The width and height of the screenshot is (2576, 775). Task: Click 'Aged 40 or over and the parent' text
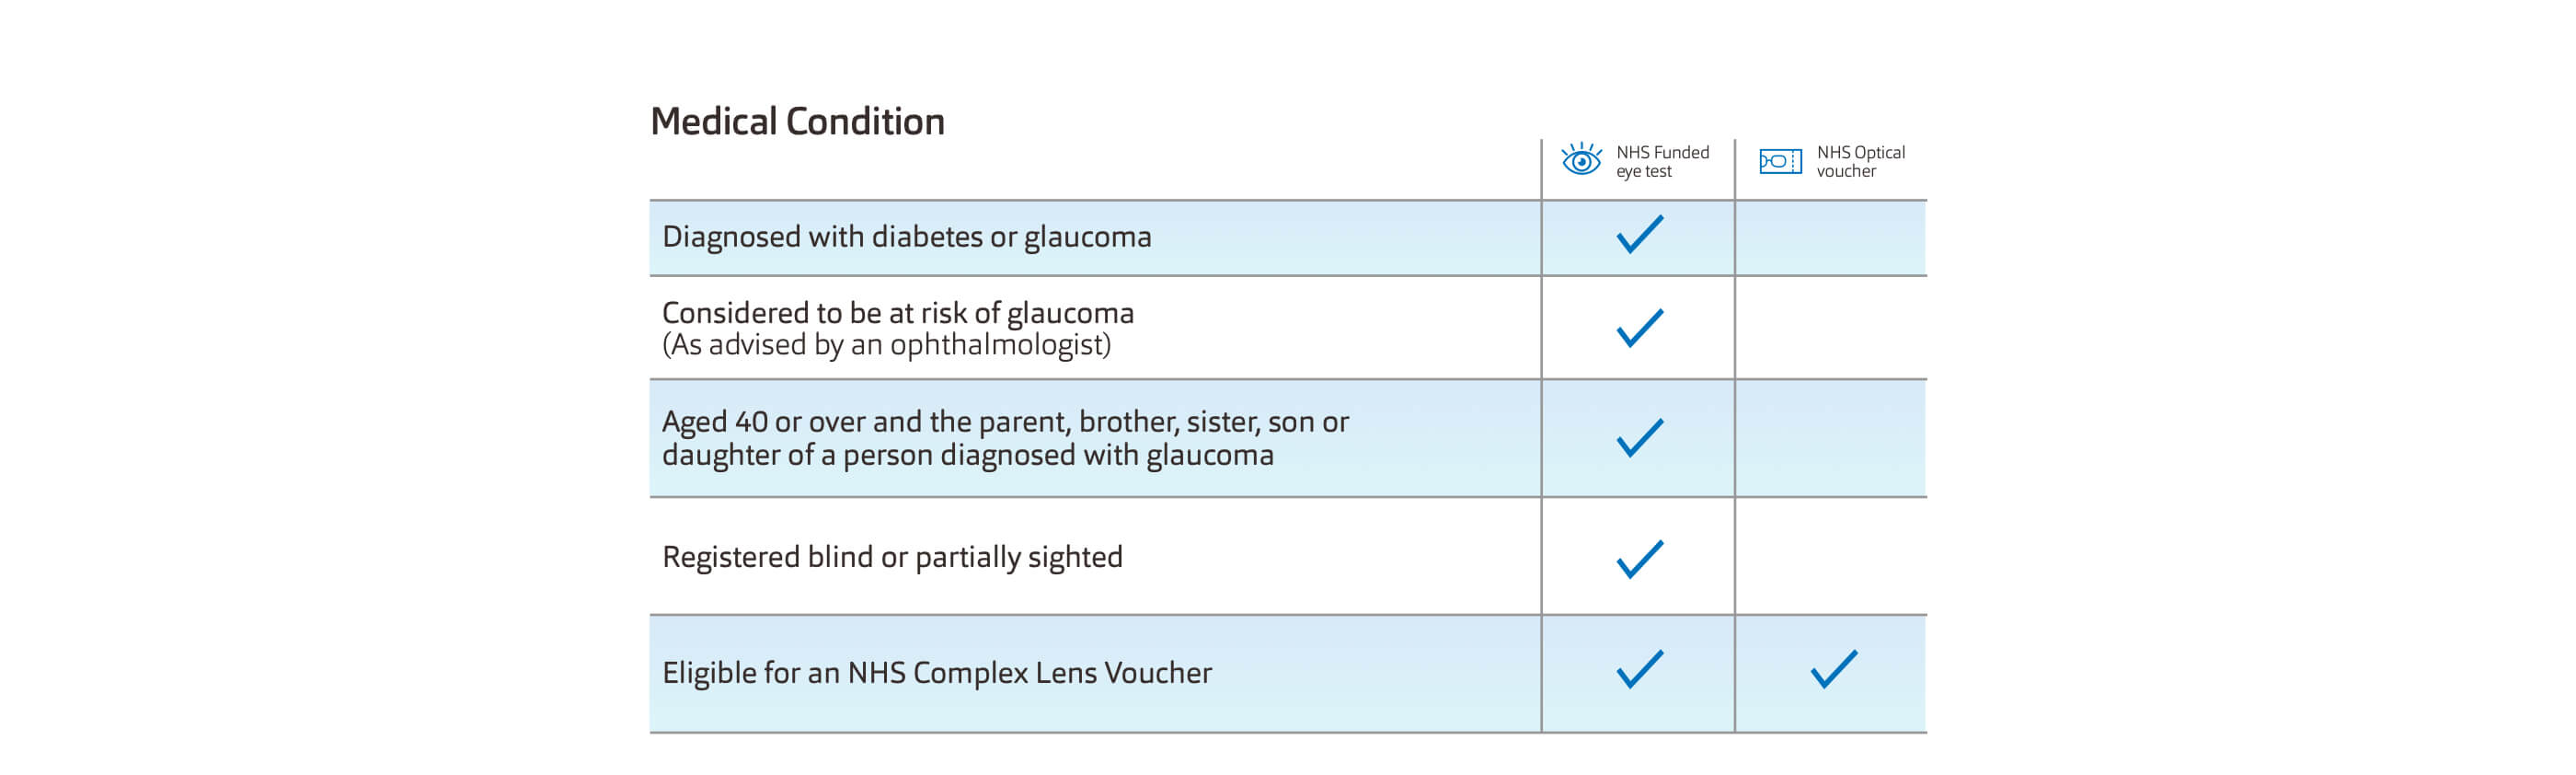point(1004,422)
